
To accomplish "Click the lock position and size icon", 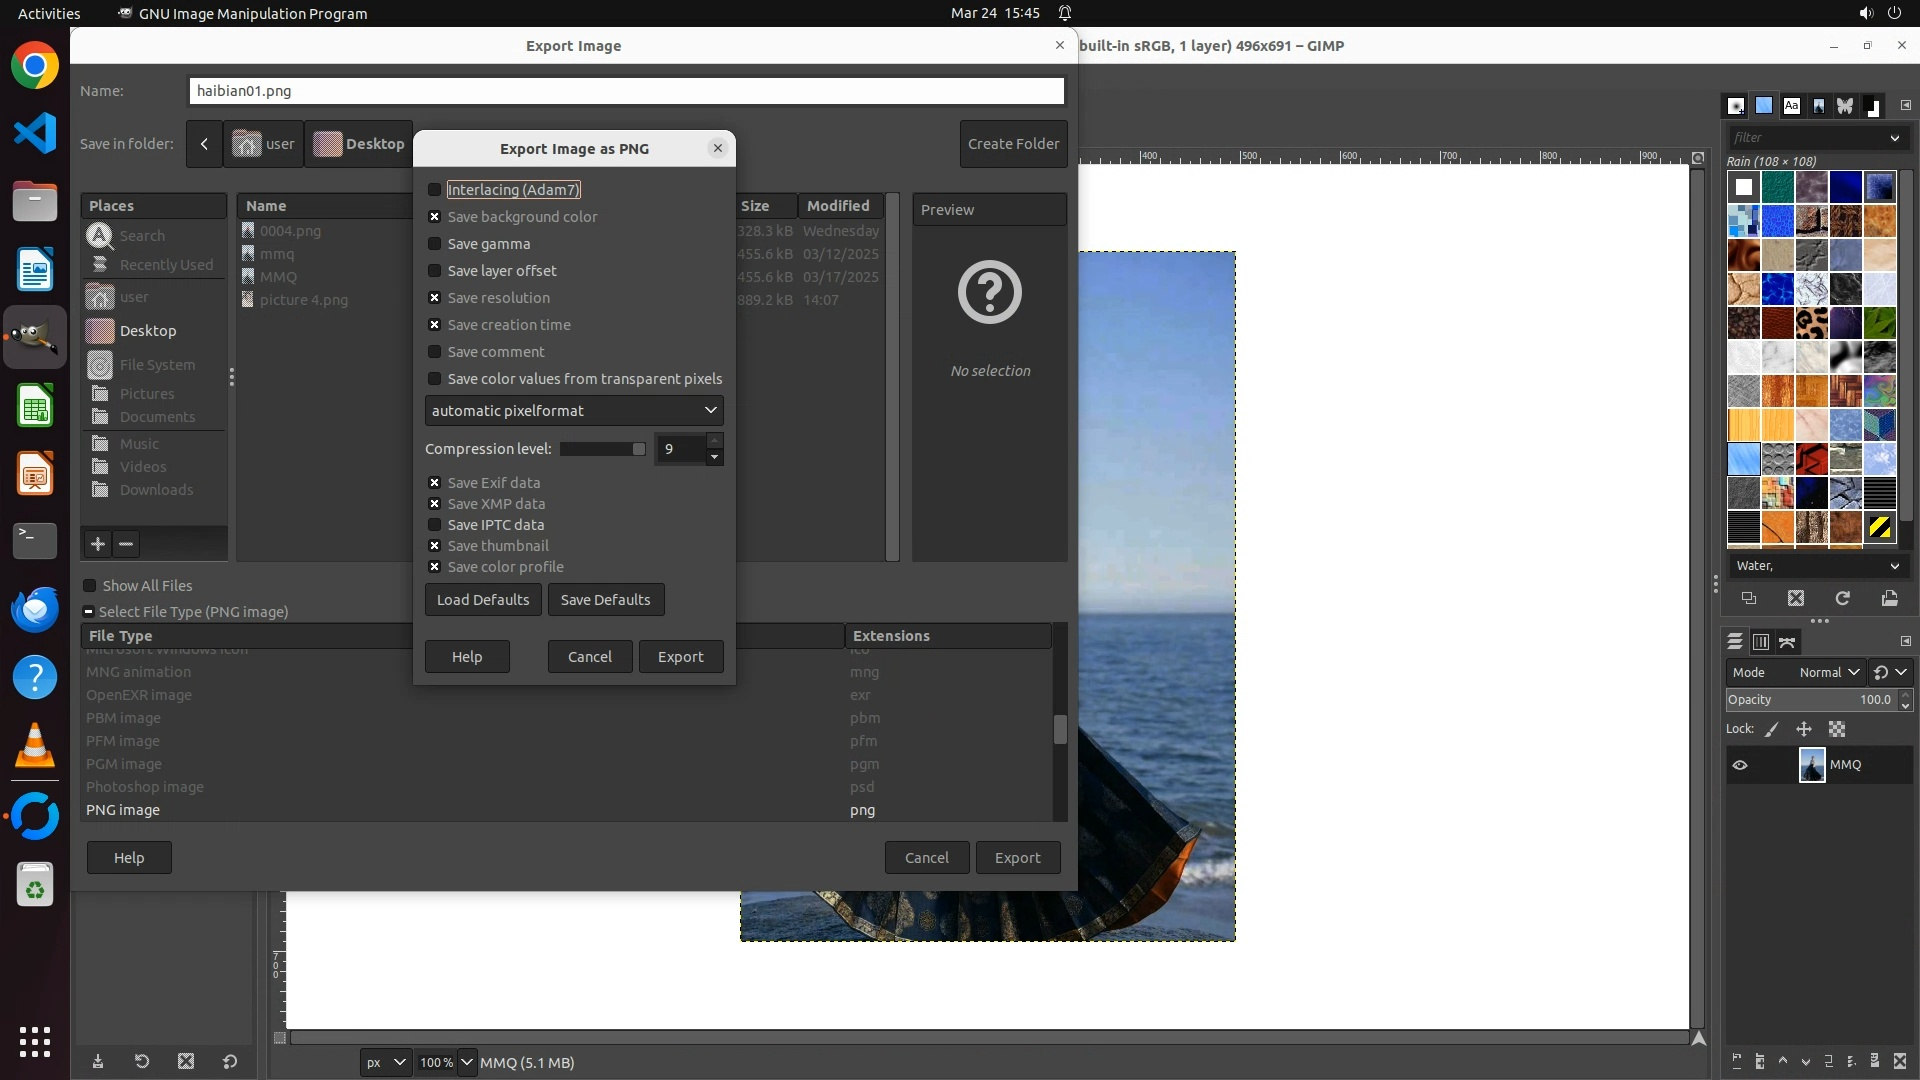I will [1804, 729].
